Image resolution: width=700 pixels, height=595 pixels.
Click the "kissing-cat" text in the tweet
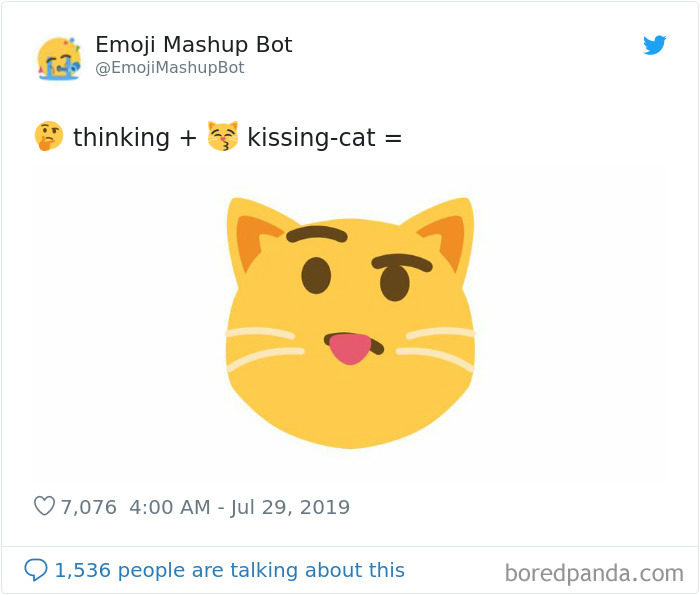[311, 137]
